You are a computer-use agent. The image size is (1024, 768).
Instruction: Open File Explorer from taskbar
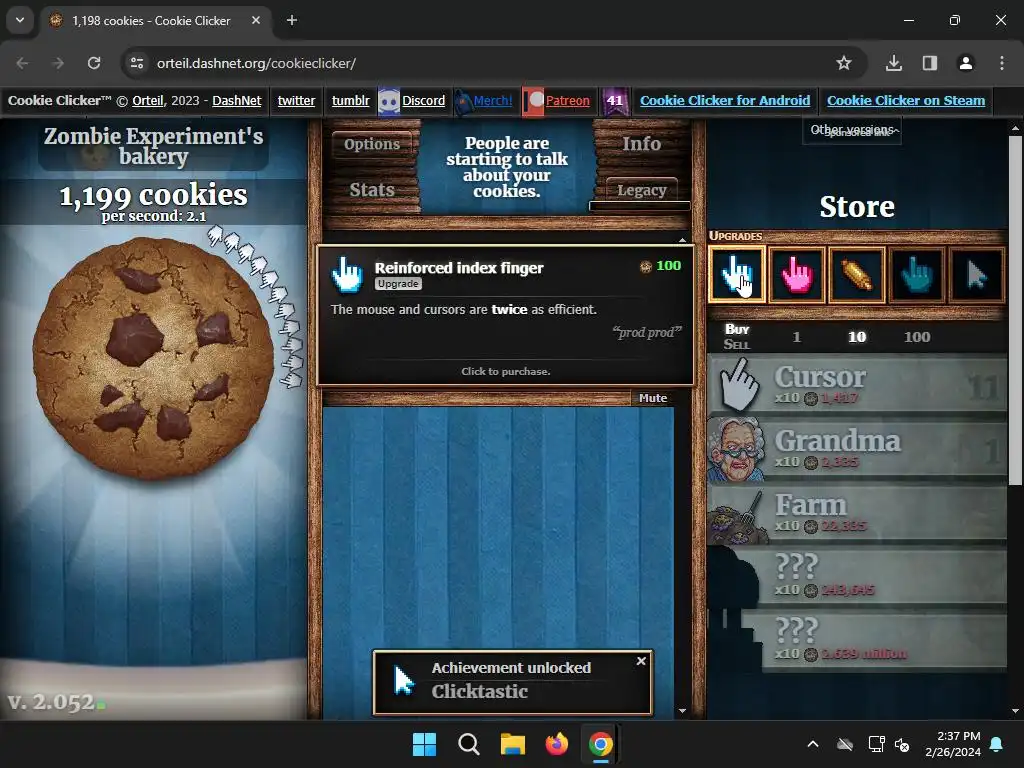click(513, 744)
